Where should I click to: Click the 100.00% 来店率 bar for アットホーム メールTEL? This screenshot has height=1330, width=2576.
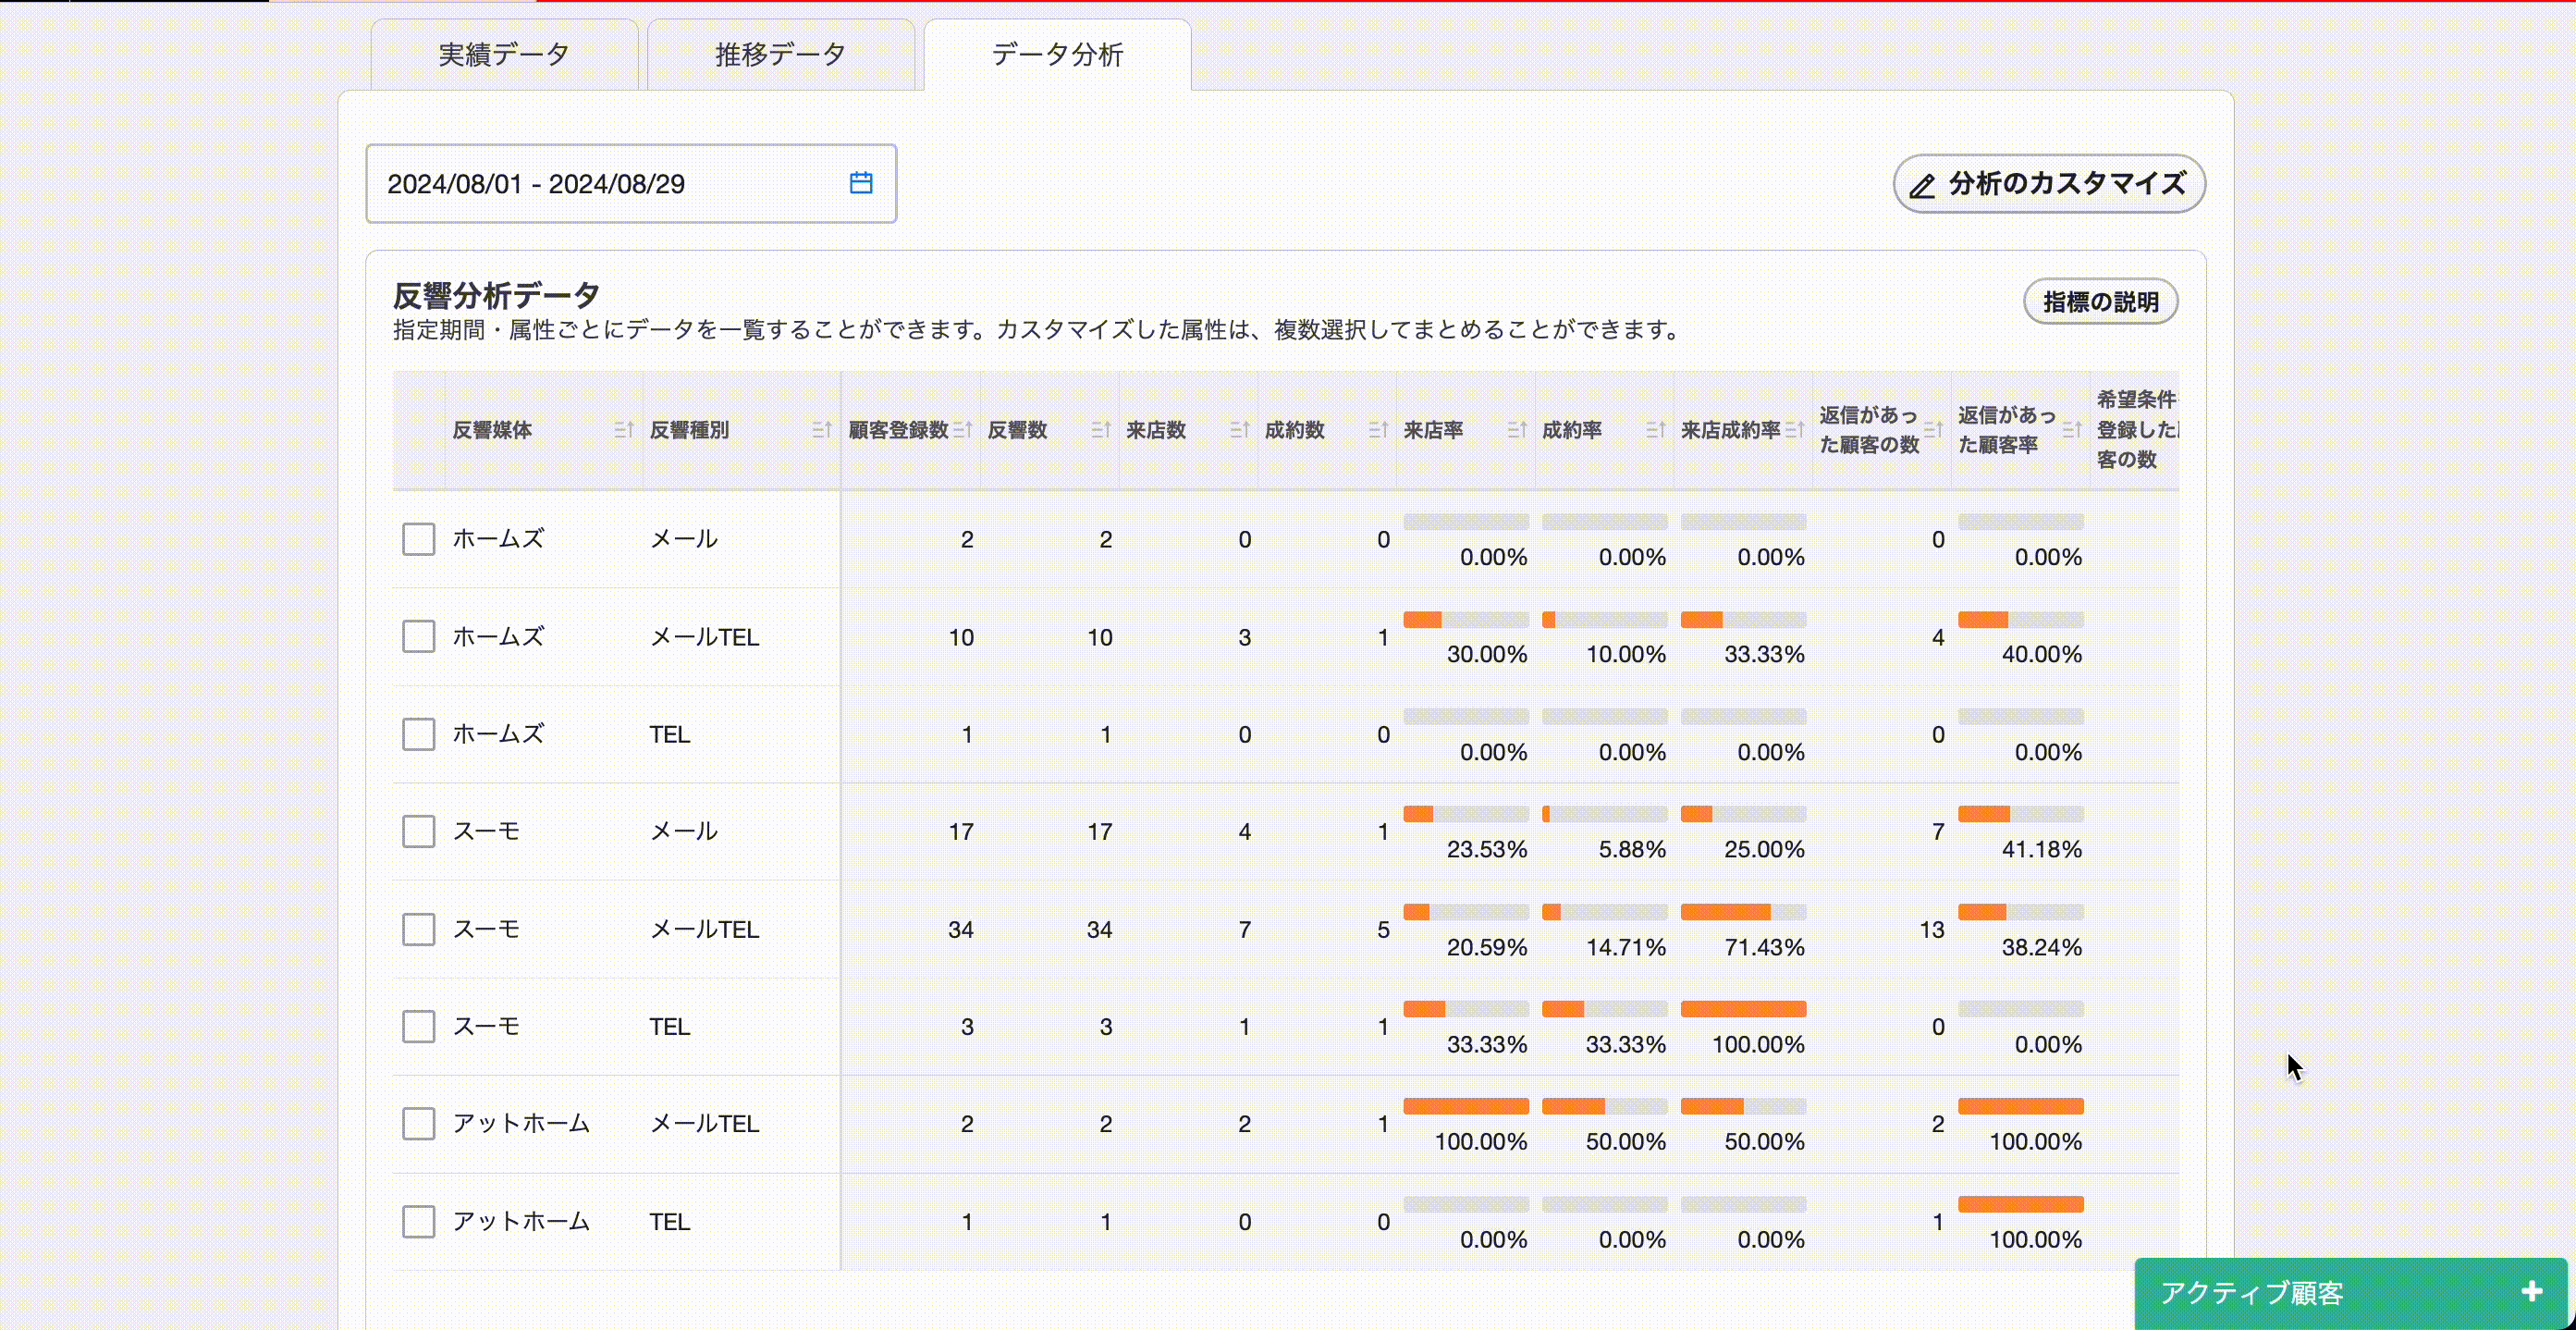coord(1466,1106)
